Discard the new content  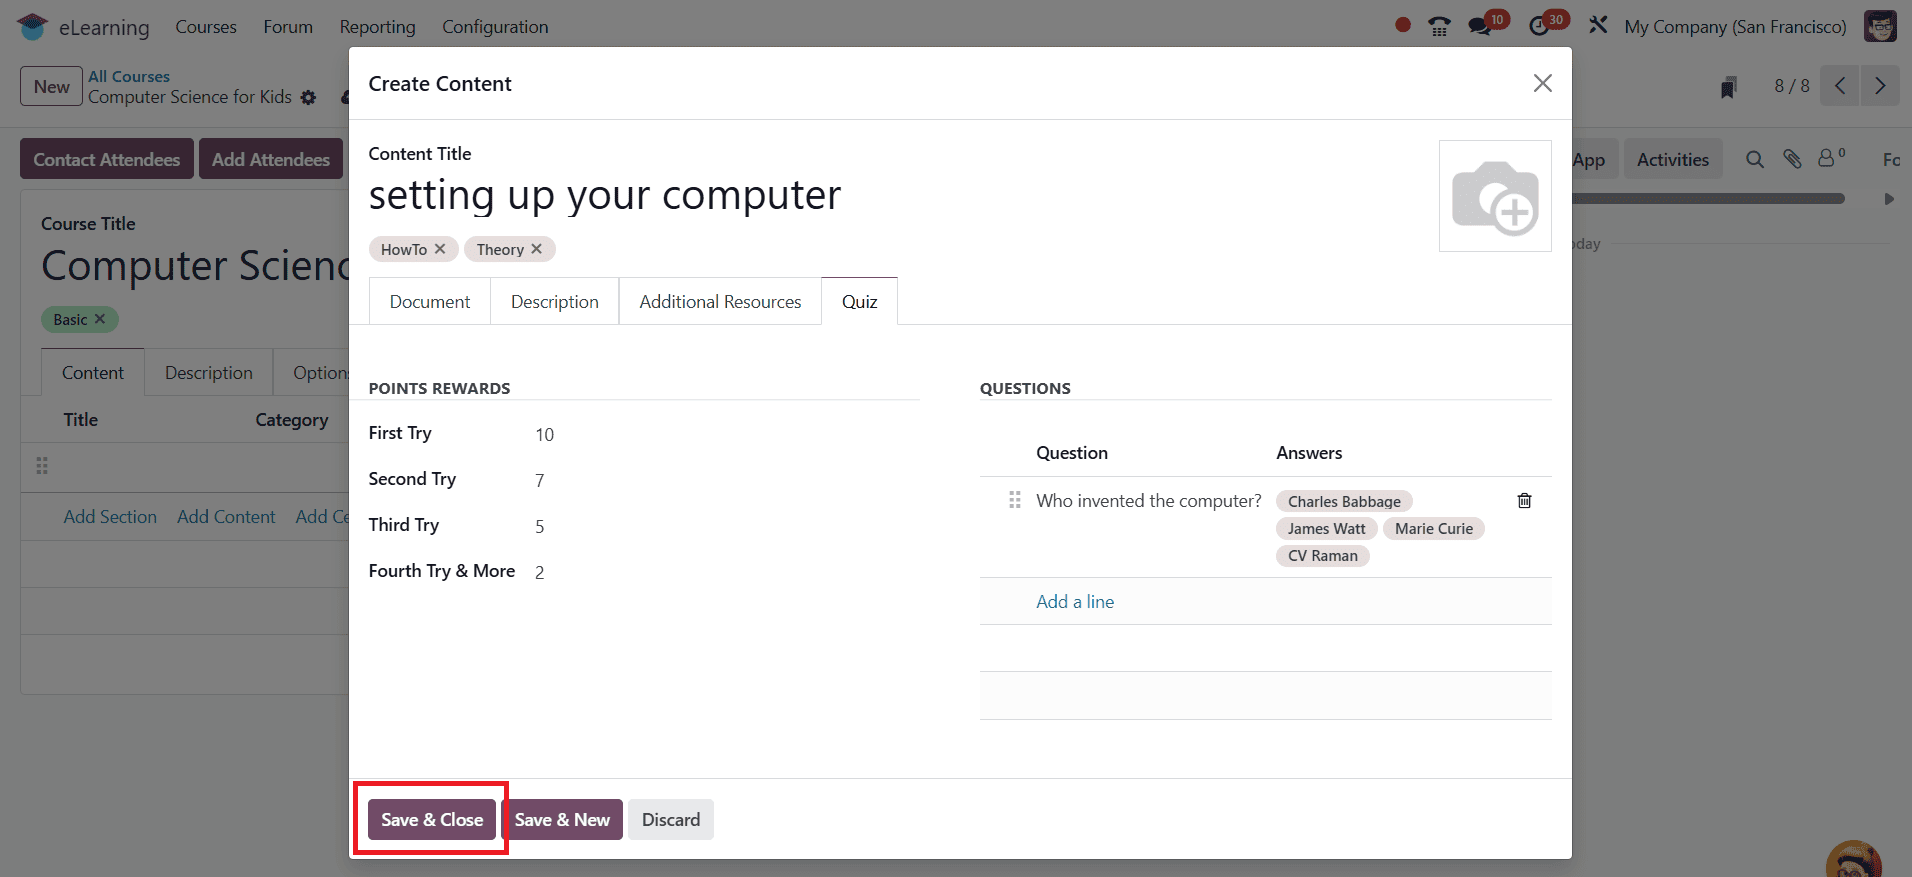671,820
